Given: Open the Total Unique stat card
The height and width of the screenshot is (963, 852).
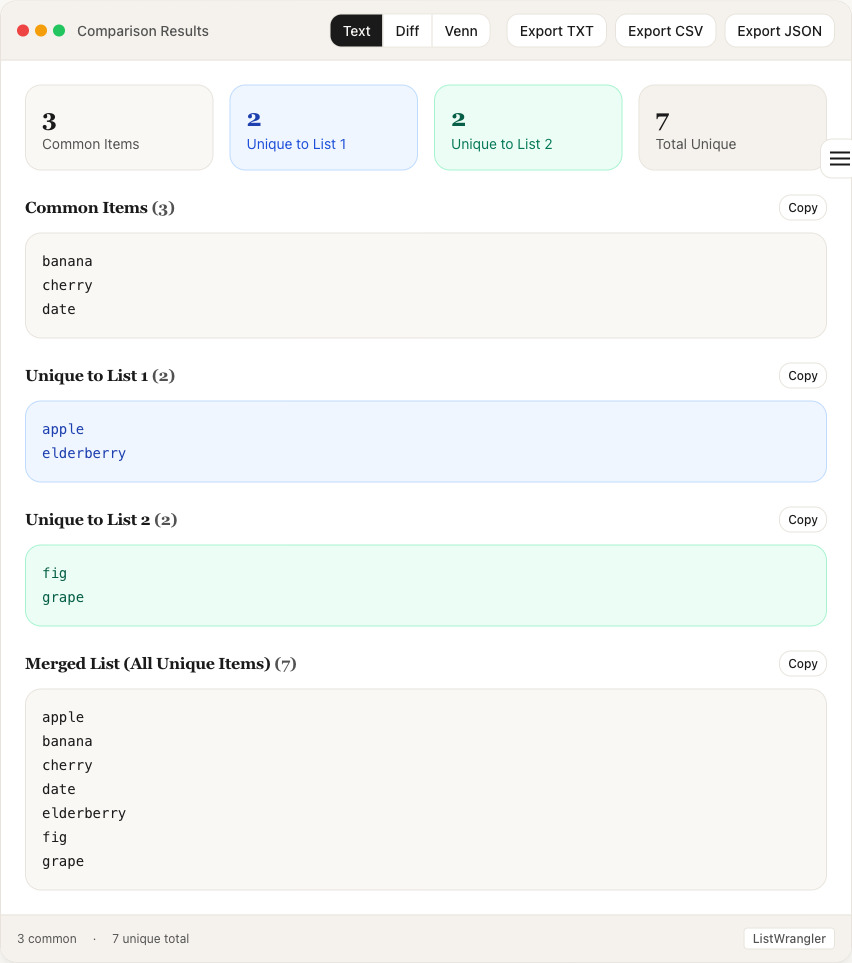Looking at the screenshot, I should click(731, 127).
